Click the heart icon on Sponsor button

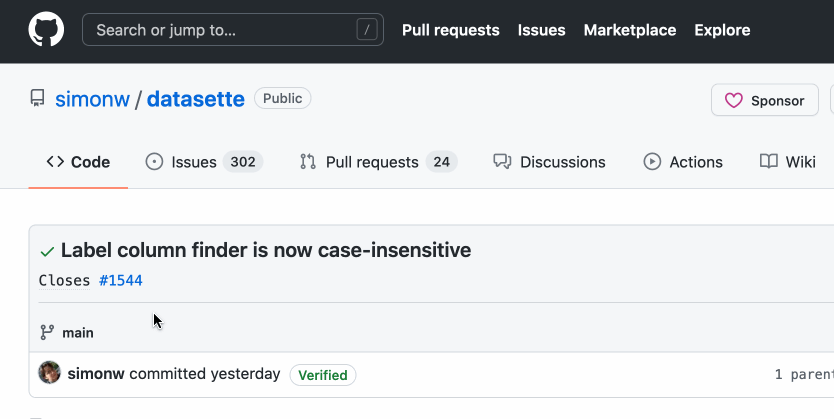733,100
